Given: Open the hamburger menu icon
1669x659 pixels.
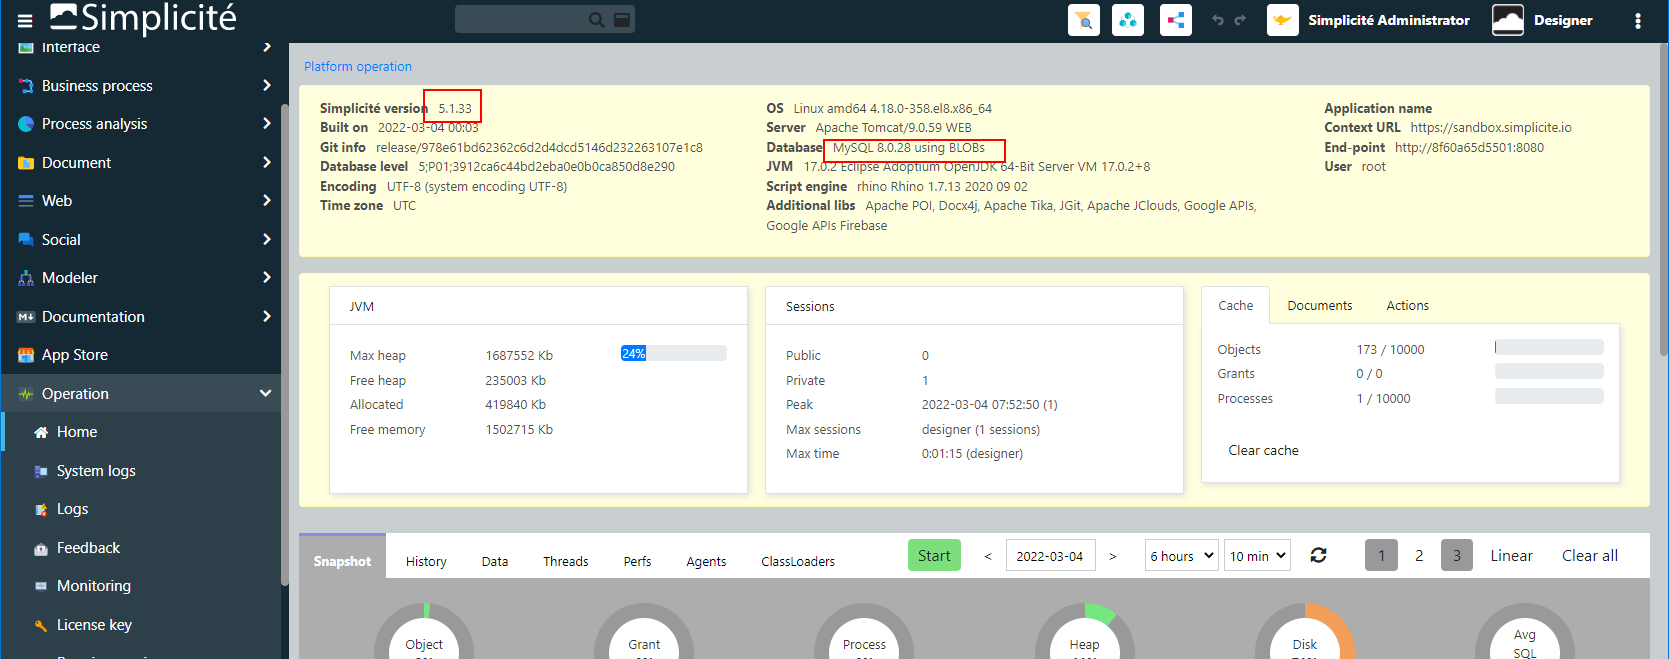Looking at the screenshot, I should [x=25, y=20].
